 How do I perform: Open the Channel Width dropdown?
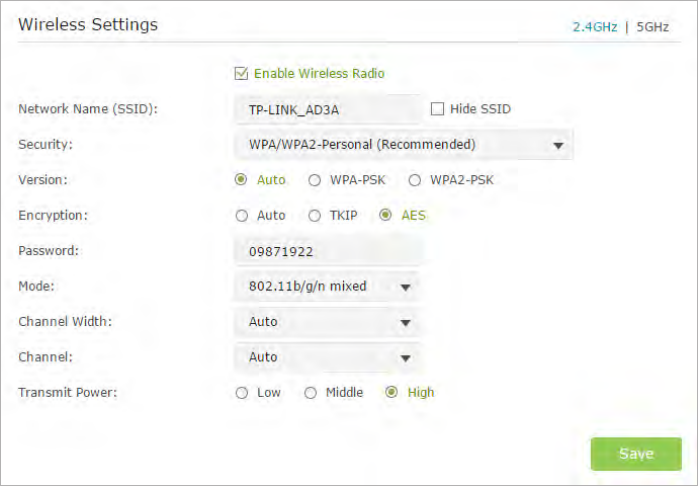pyautogui.click(x=326, y=322)
